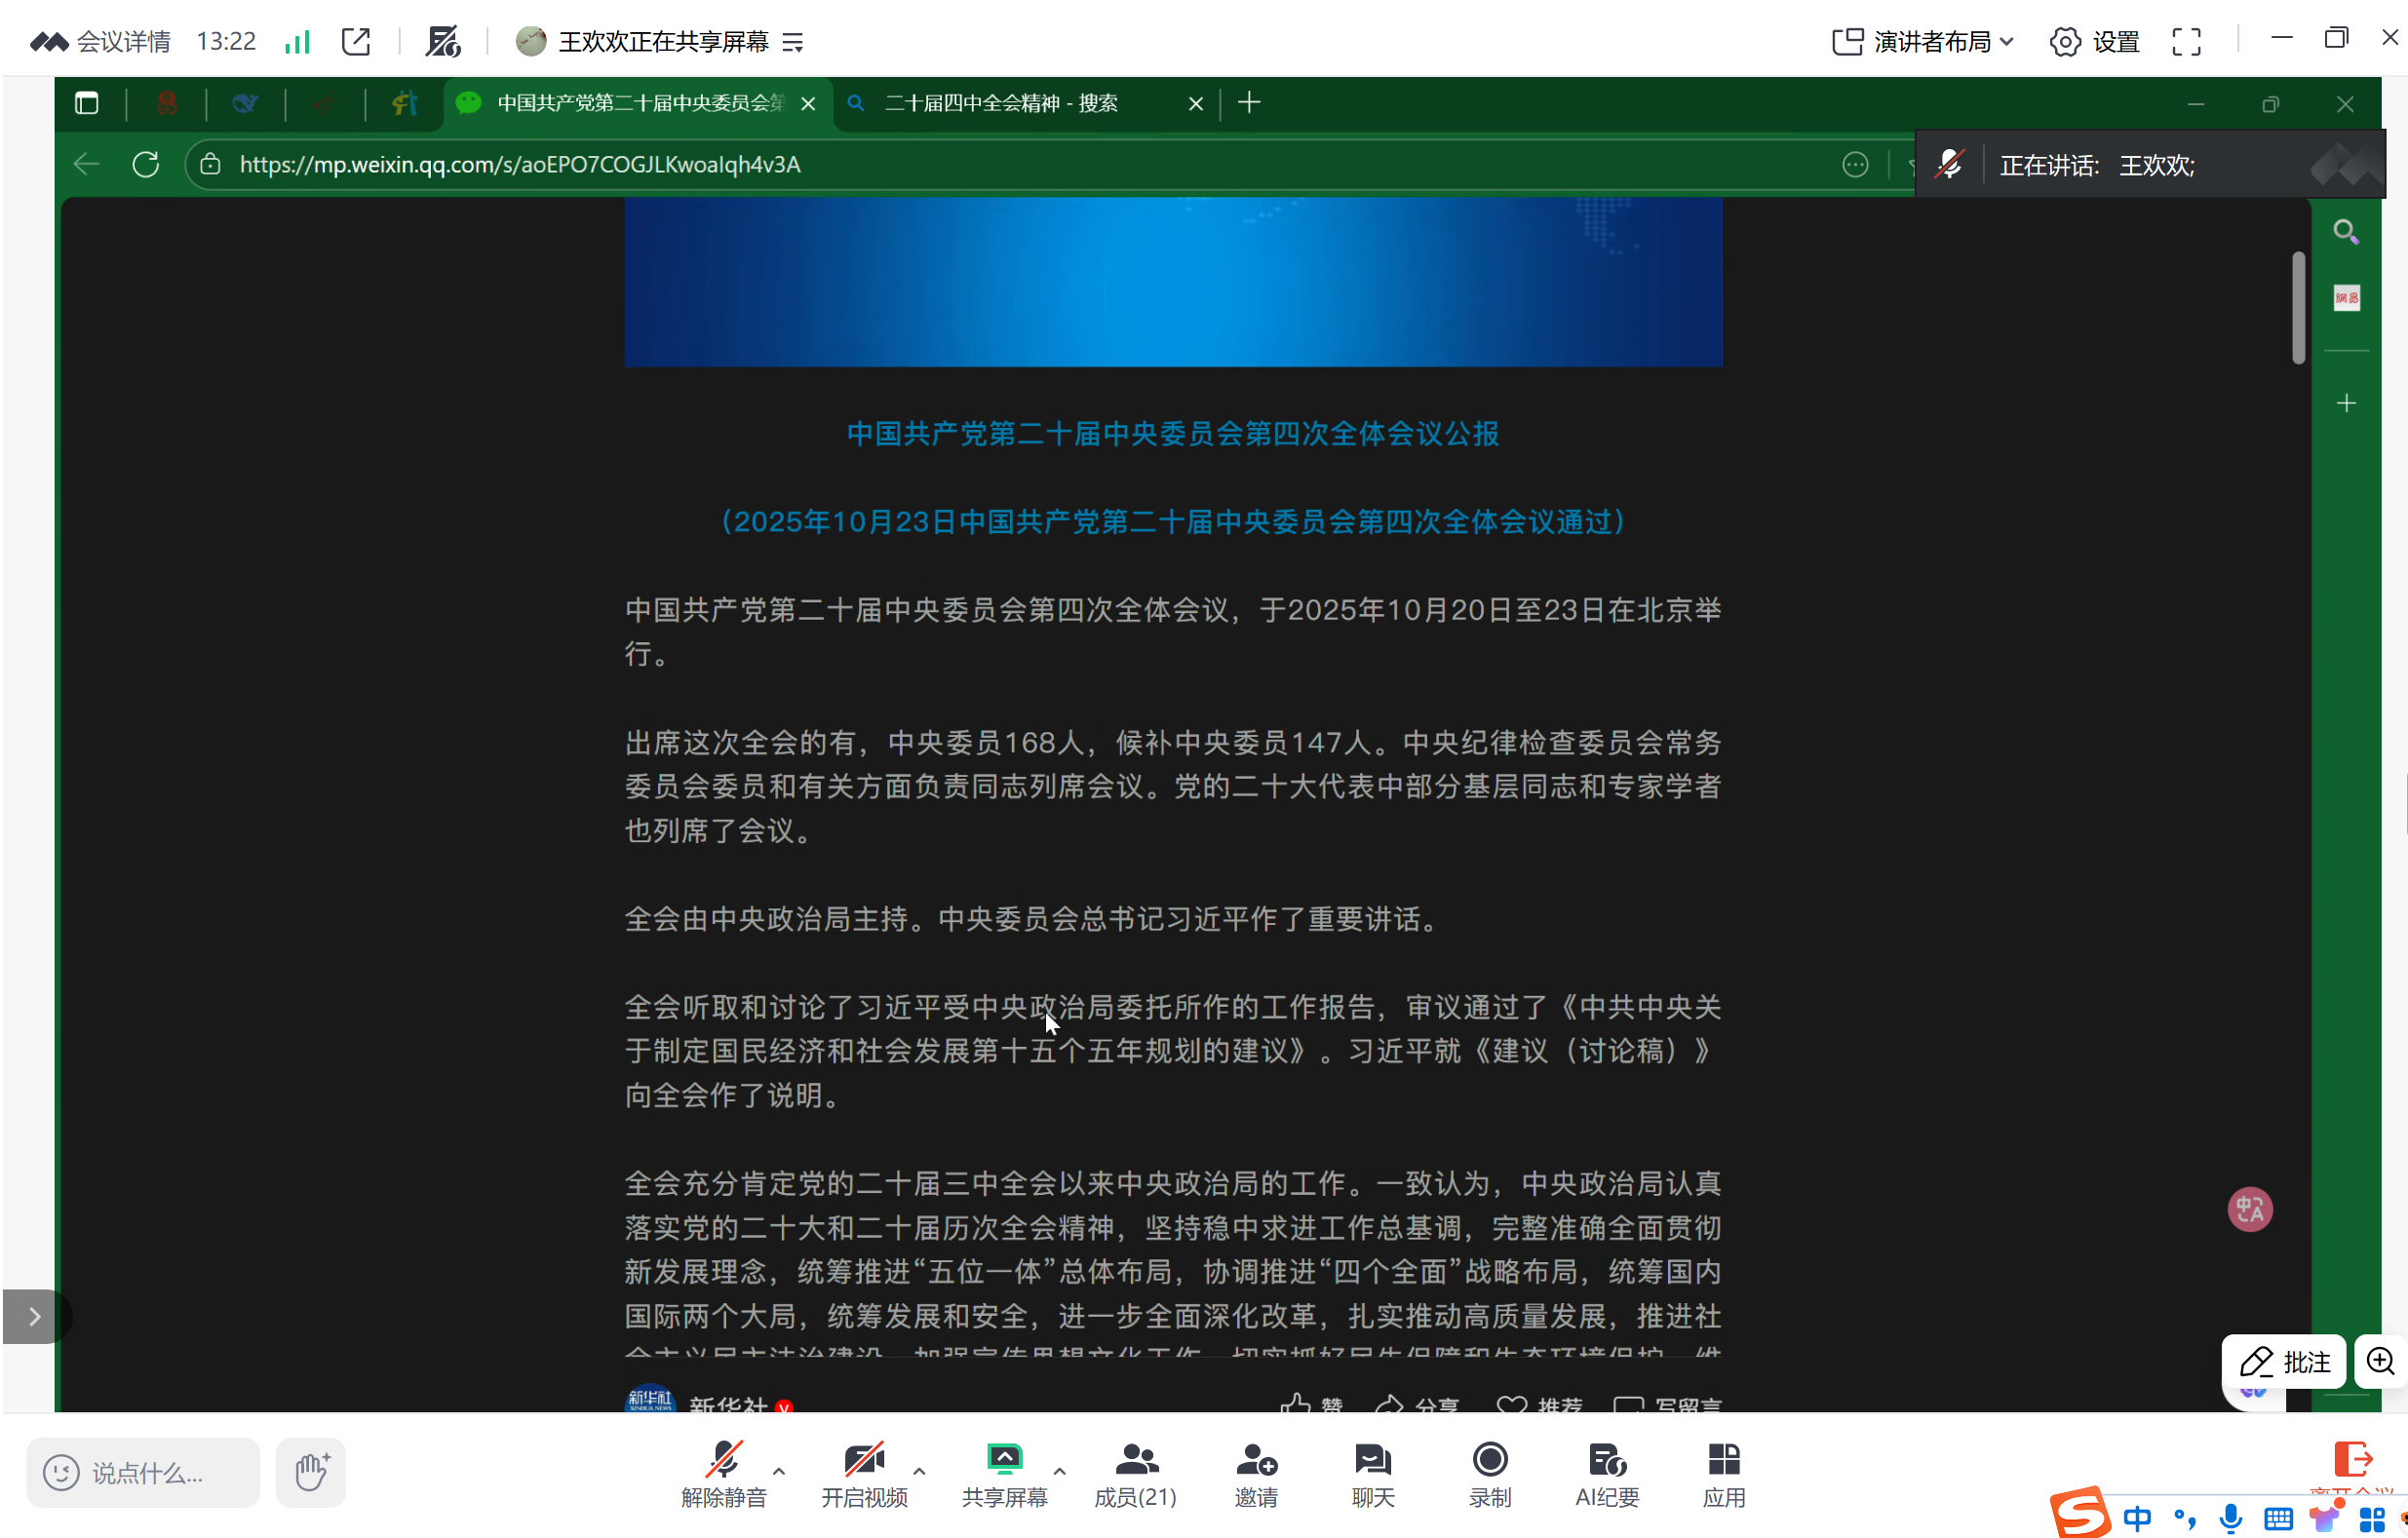Viewport: 2408px width, 1538px height.
Task: Switch to 二十届四中全会精神 search tab
Action: pyautogui.click(x=1000, y=103)
